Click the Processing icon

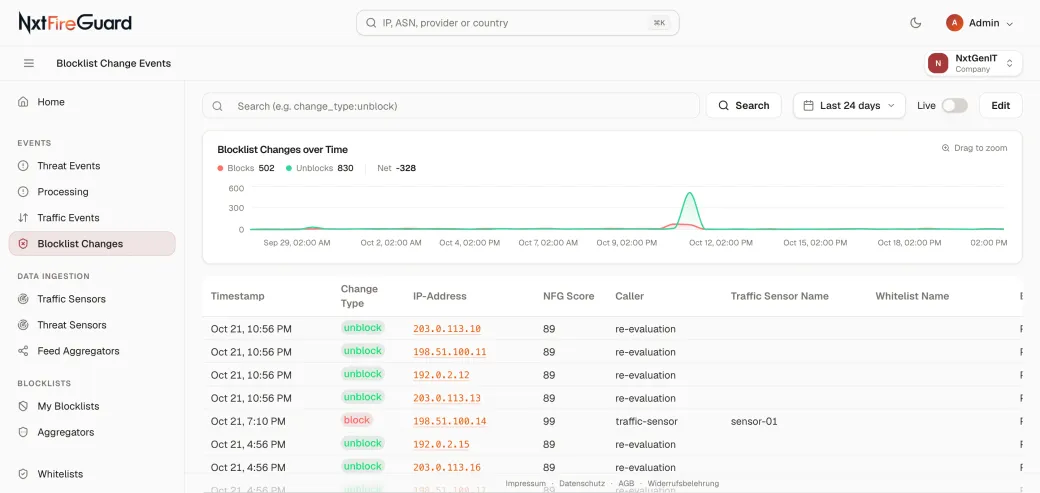23,192
